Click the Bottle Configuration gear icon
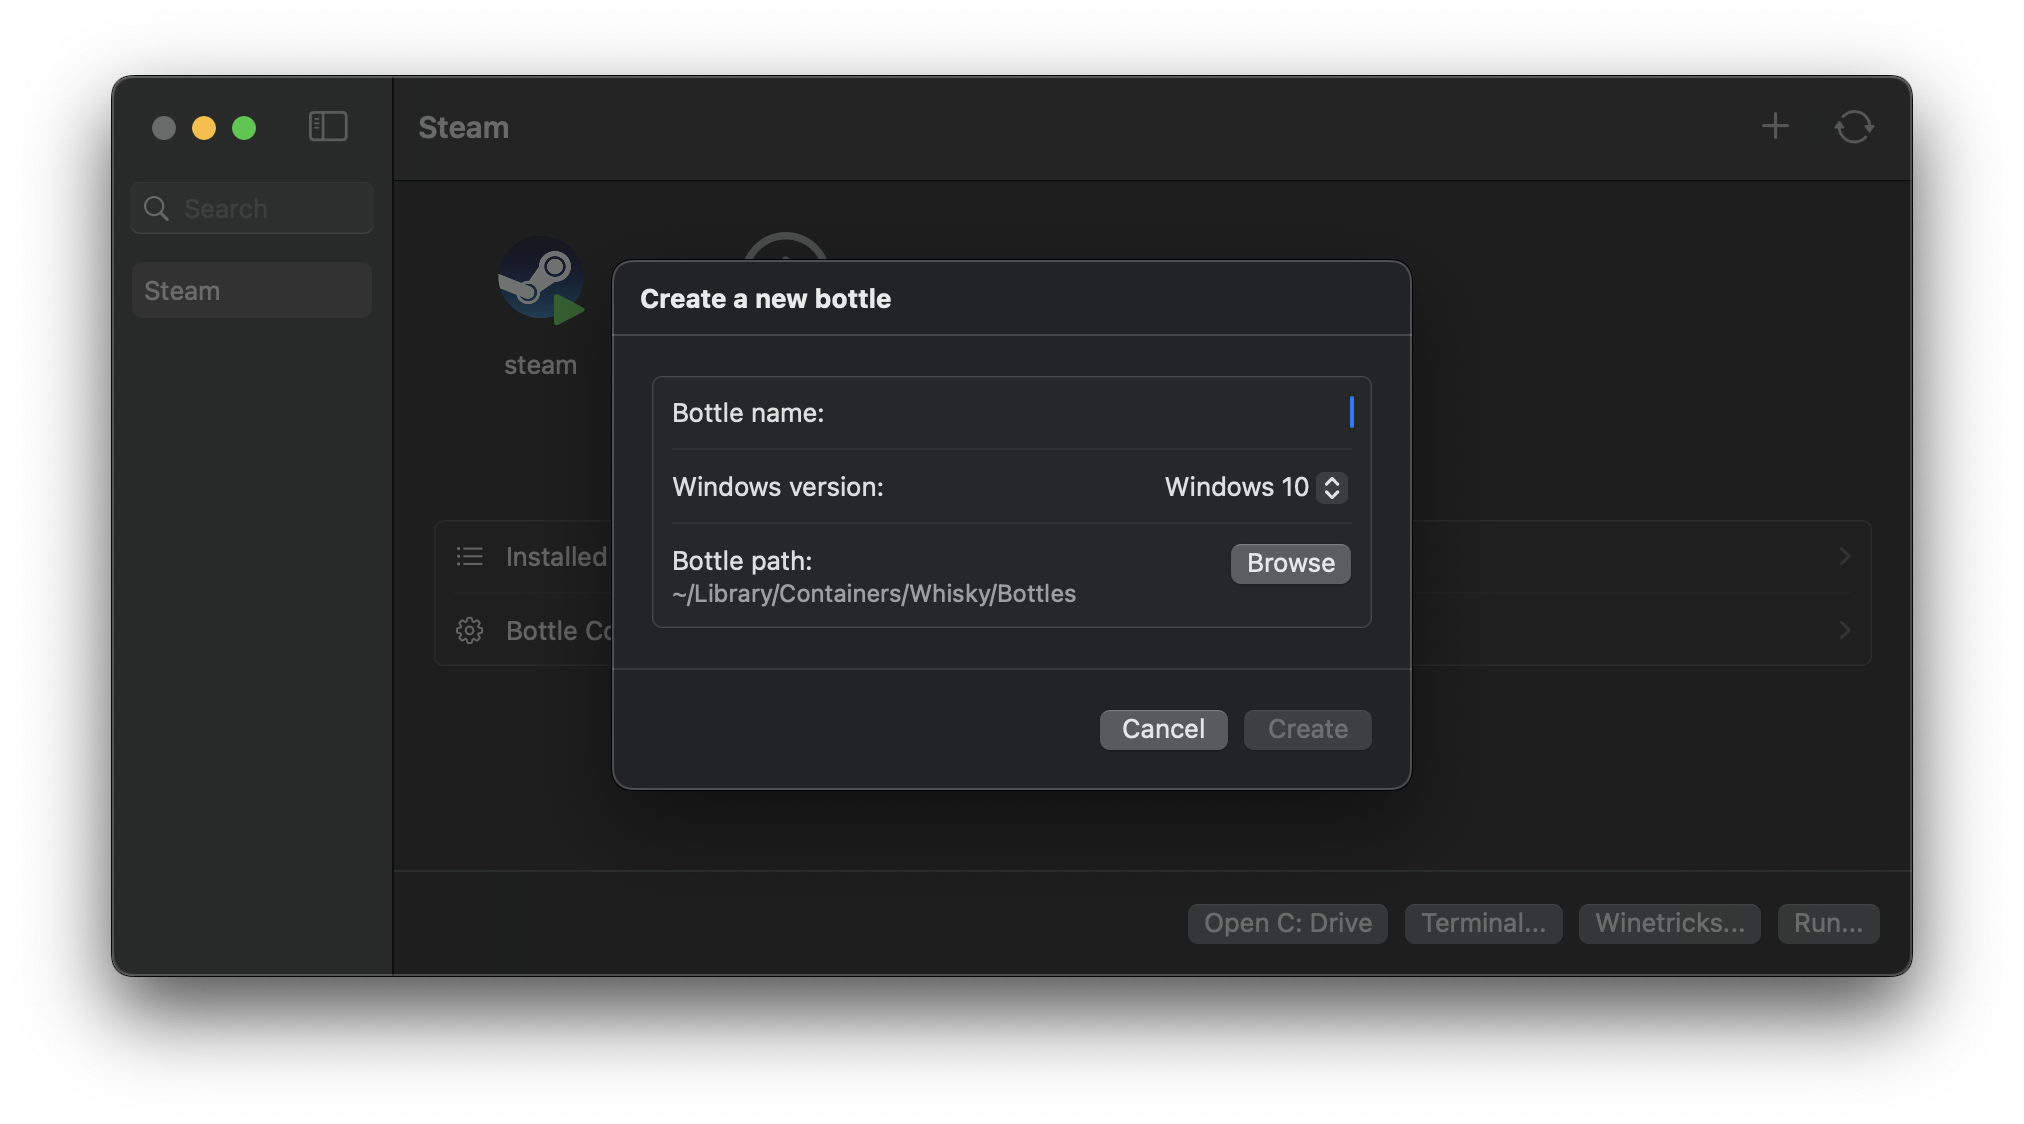This screenshot has width=2024, height=1124. coord(470,631)
